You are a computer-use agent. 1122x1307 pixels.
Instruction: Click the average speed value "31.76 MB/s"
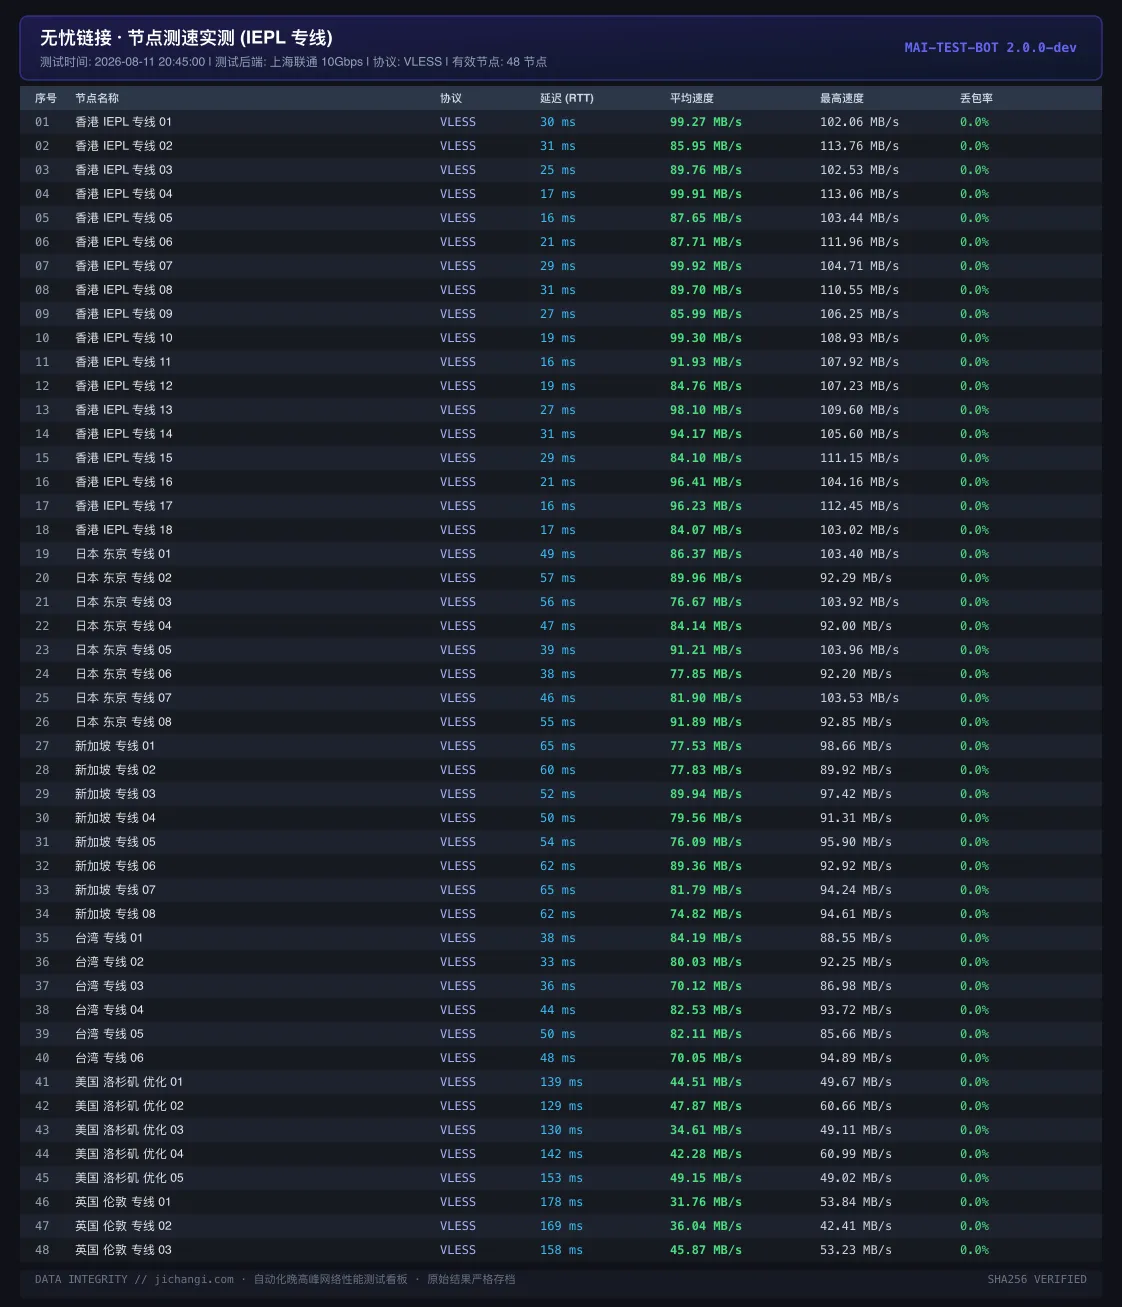click(x=706, y=1202)
